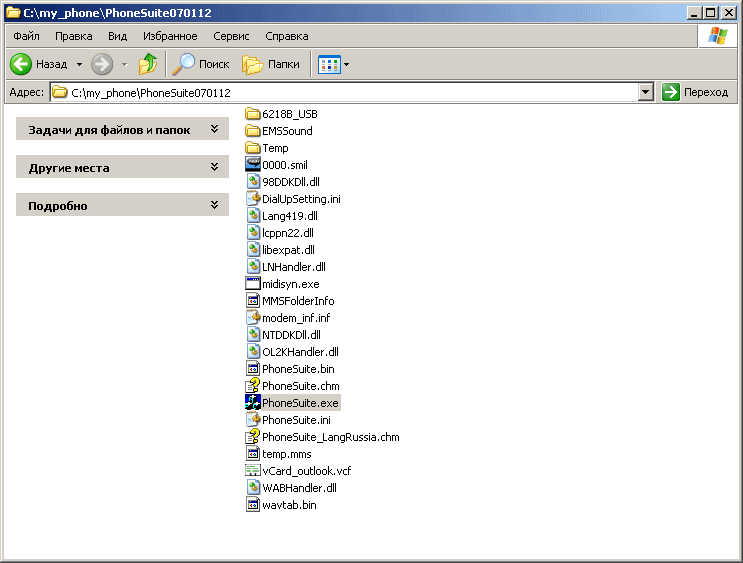Select the Lang419.dll file icon

pyautogui.click(x=253, y=216)
